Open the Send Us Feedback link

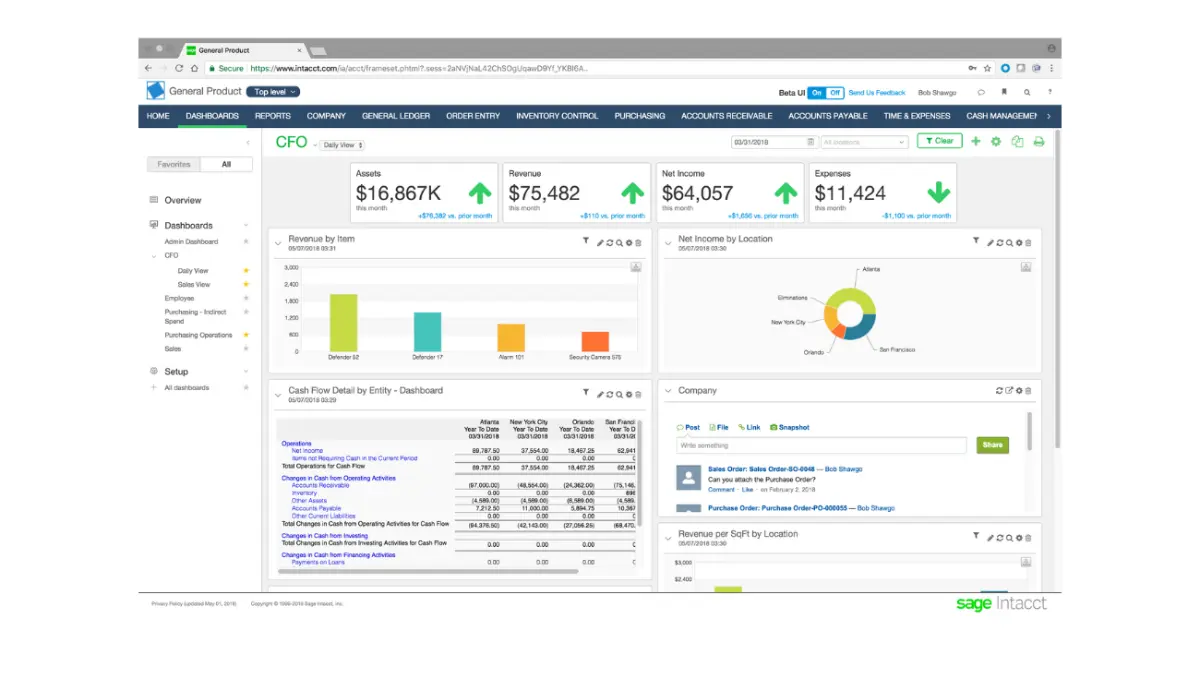pos(877,92)
